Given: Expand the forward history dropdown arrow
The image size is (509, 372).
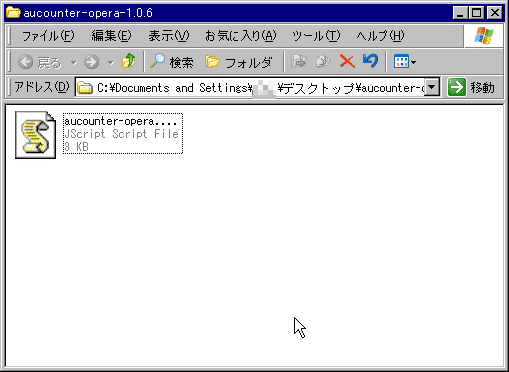Looking at the screenshot, I should 111,62.
